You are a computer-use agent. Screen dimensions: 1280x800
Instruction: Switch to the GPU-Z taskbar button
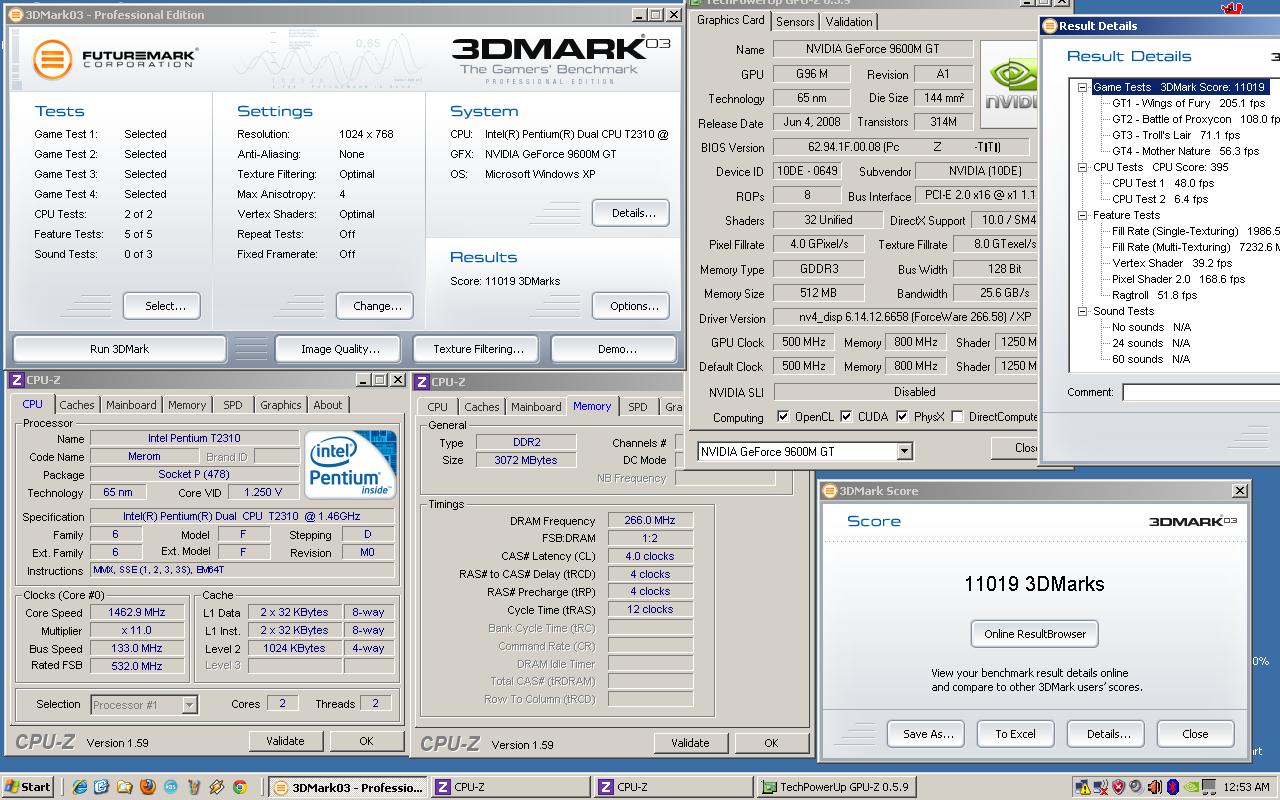click(835, 787)
